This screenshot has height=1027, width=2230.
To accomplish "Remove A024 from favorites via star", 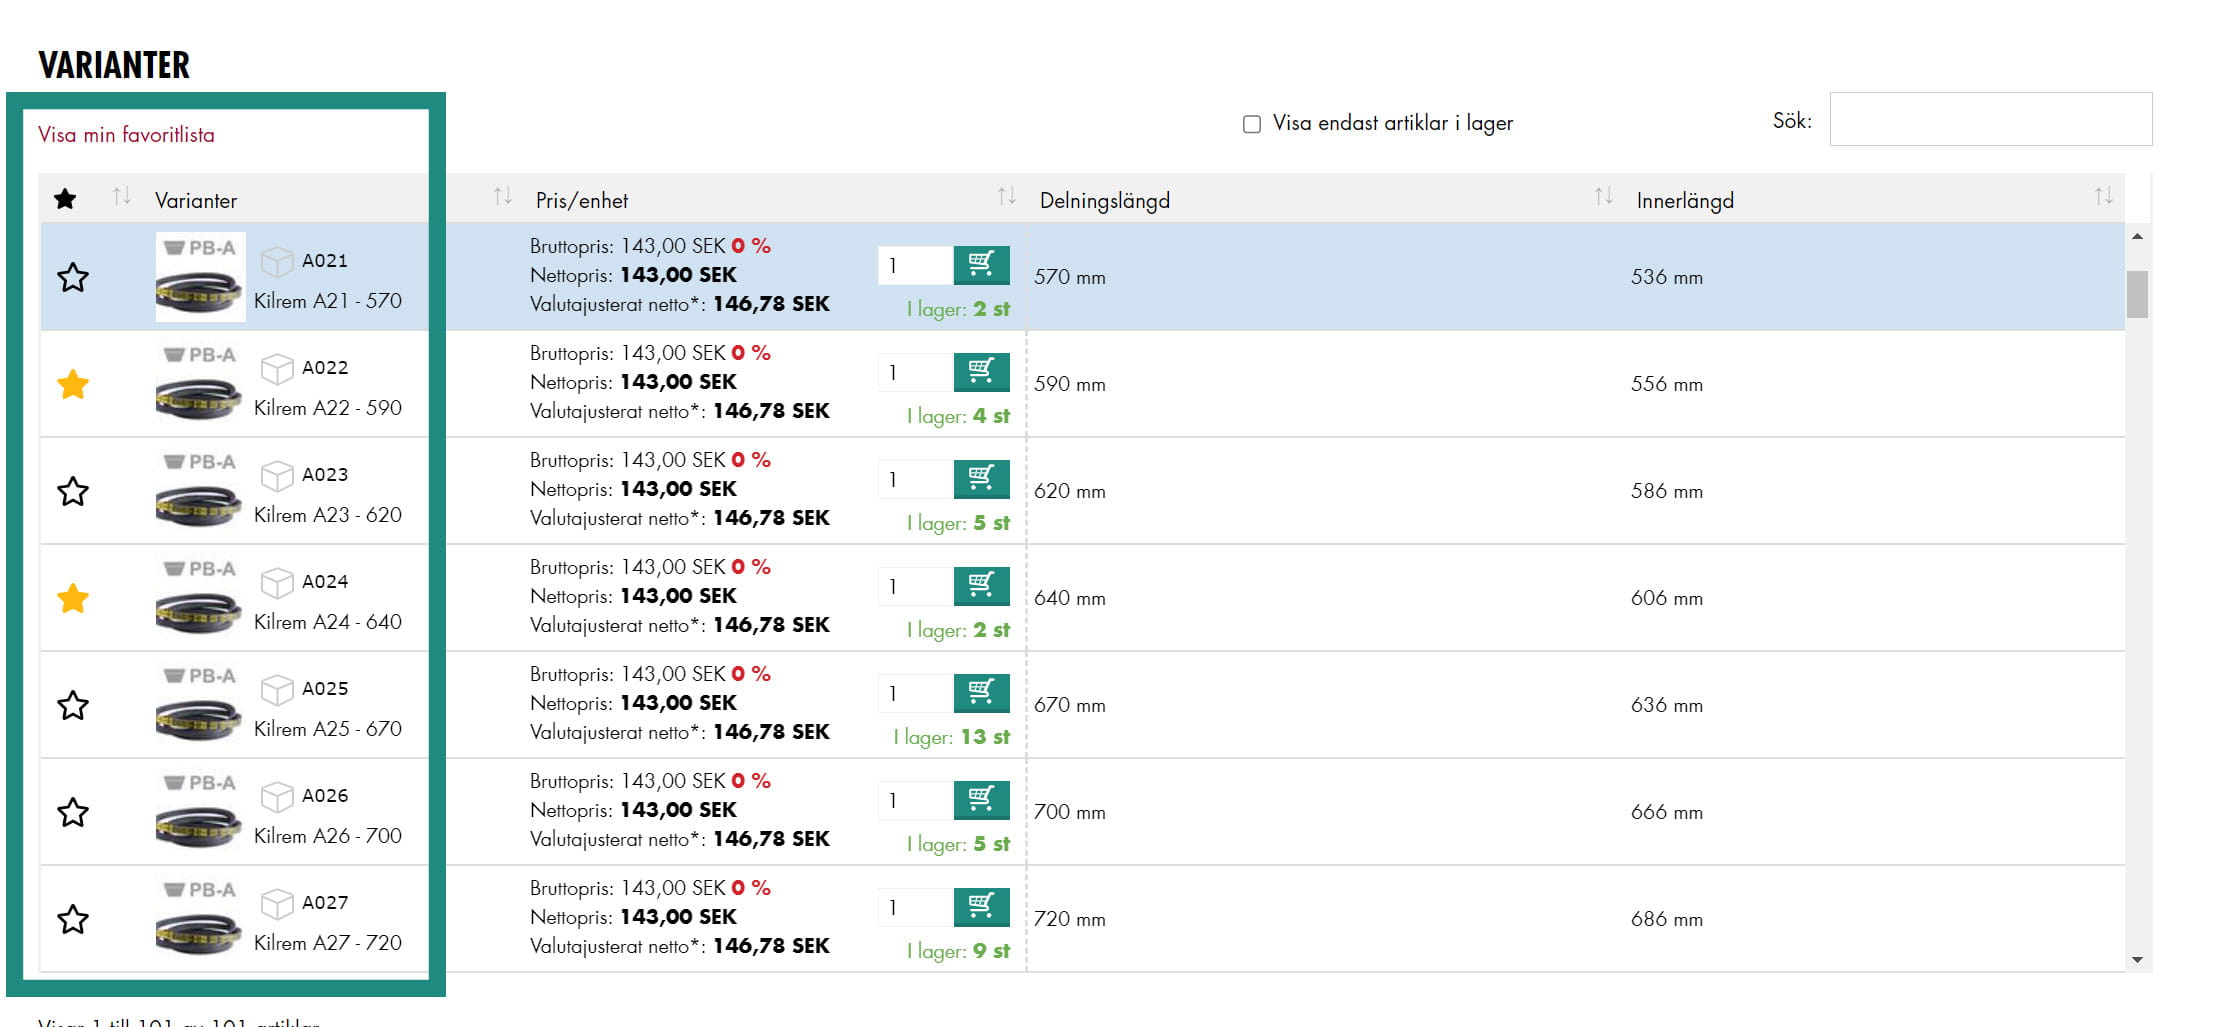I will [x=73, y=598].
